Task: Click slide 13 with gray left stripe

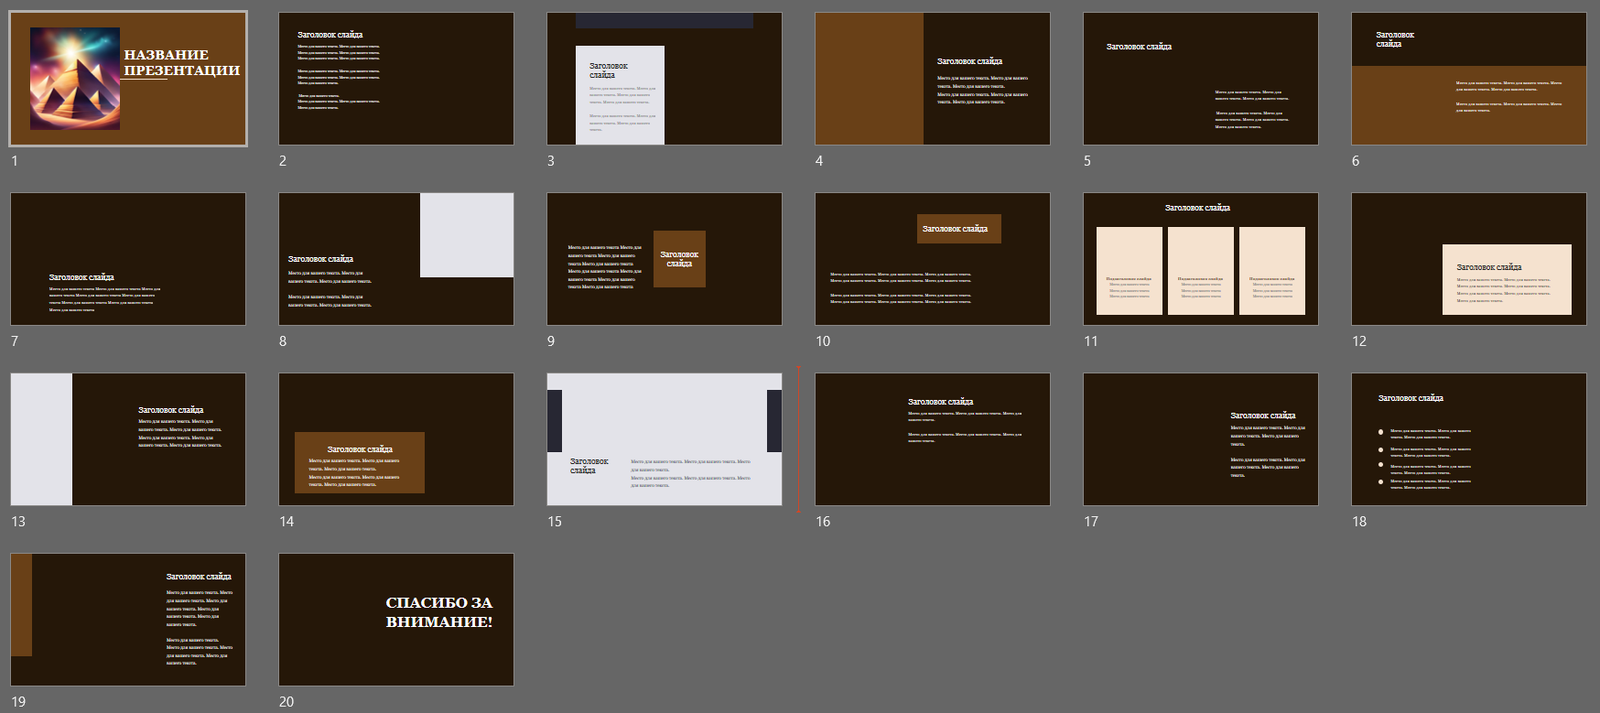Action: [128, 439]
